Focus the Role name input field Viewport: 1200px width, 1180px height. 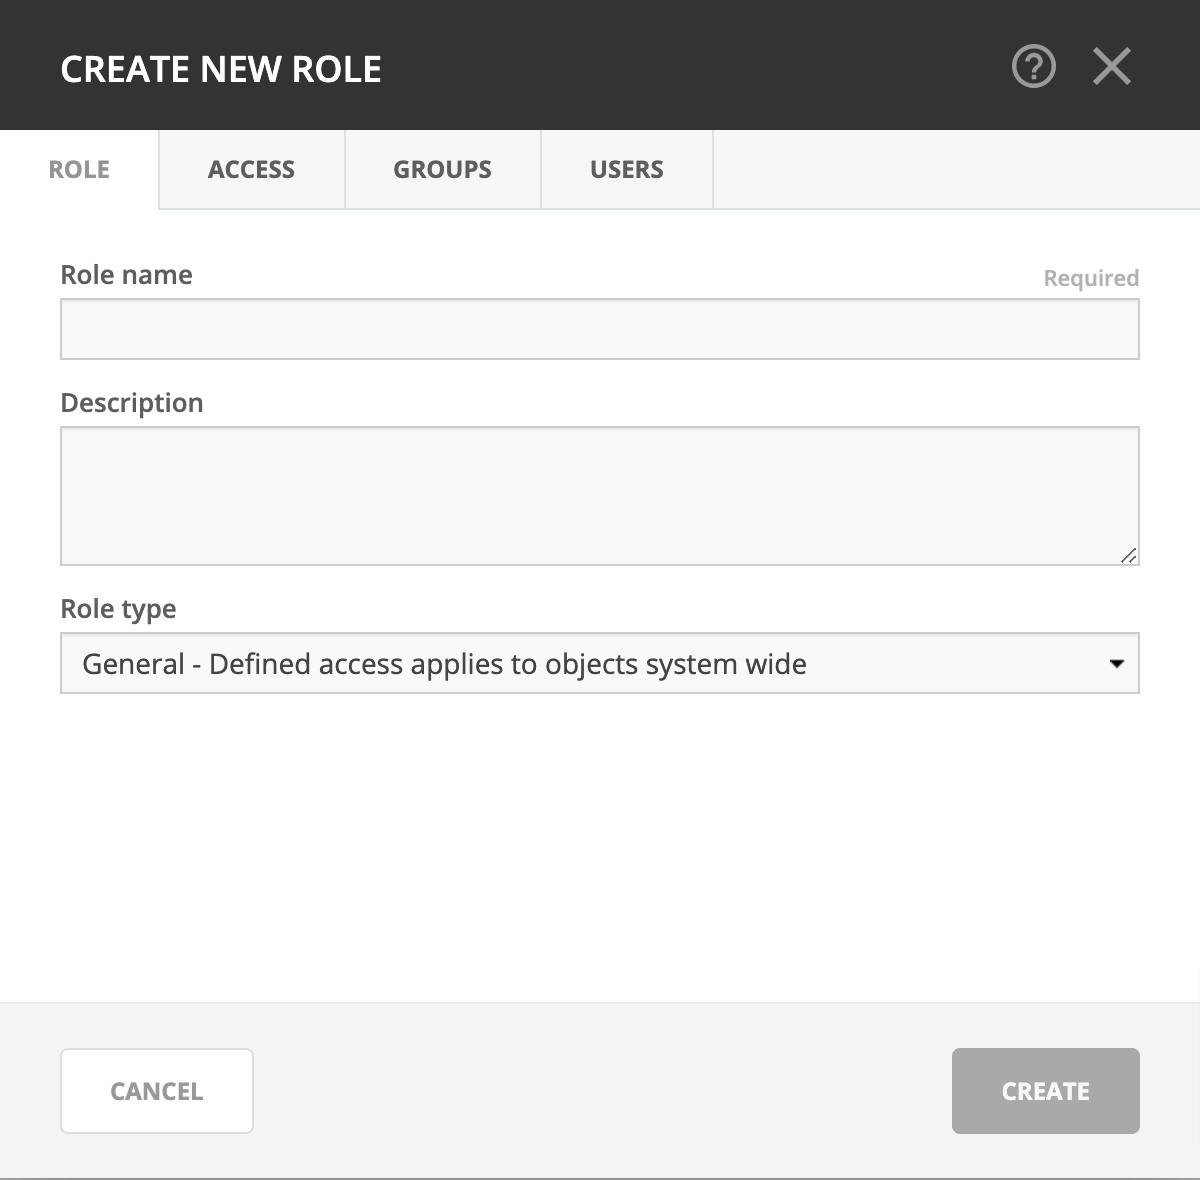[599, 329]
